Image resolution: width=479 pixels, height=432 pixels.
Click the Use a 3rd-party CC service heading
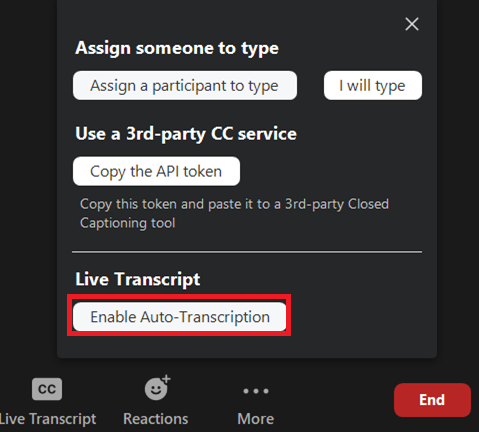point(186,134)
